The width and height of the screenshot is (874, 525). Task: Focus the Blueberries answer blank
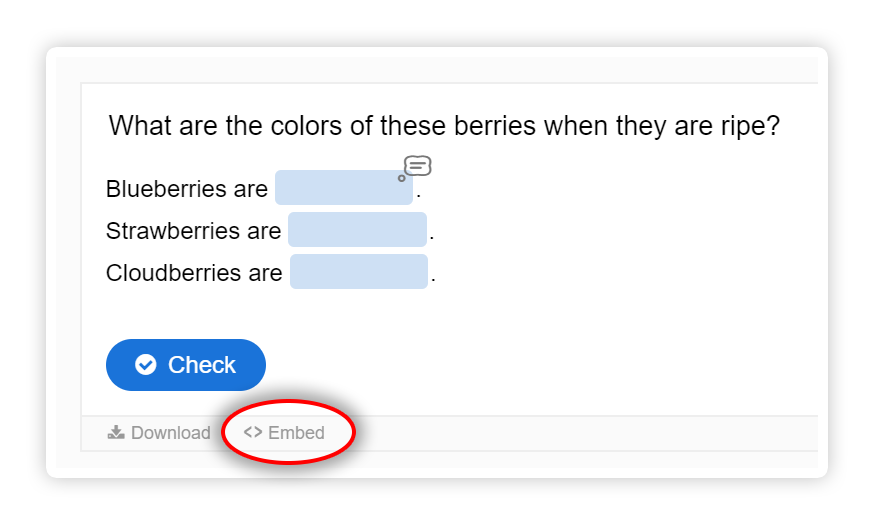pos(344,187)
